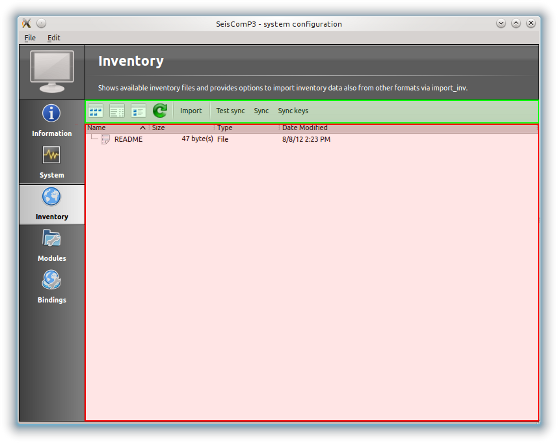558x443 pixels.
Task: Open the System panel in sidebar
Action: point(52,162)
